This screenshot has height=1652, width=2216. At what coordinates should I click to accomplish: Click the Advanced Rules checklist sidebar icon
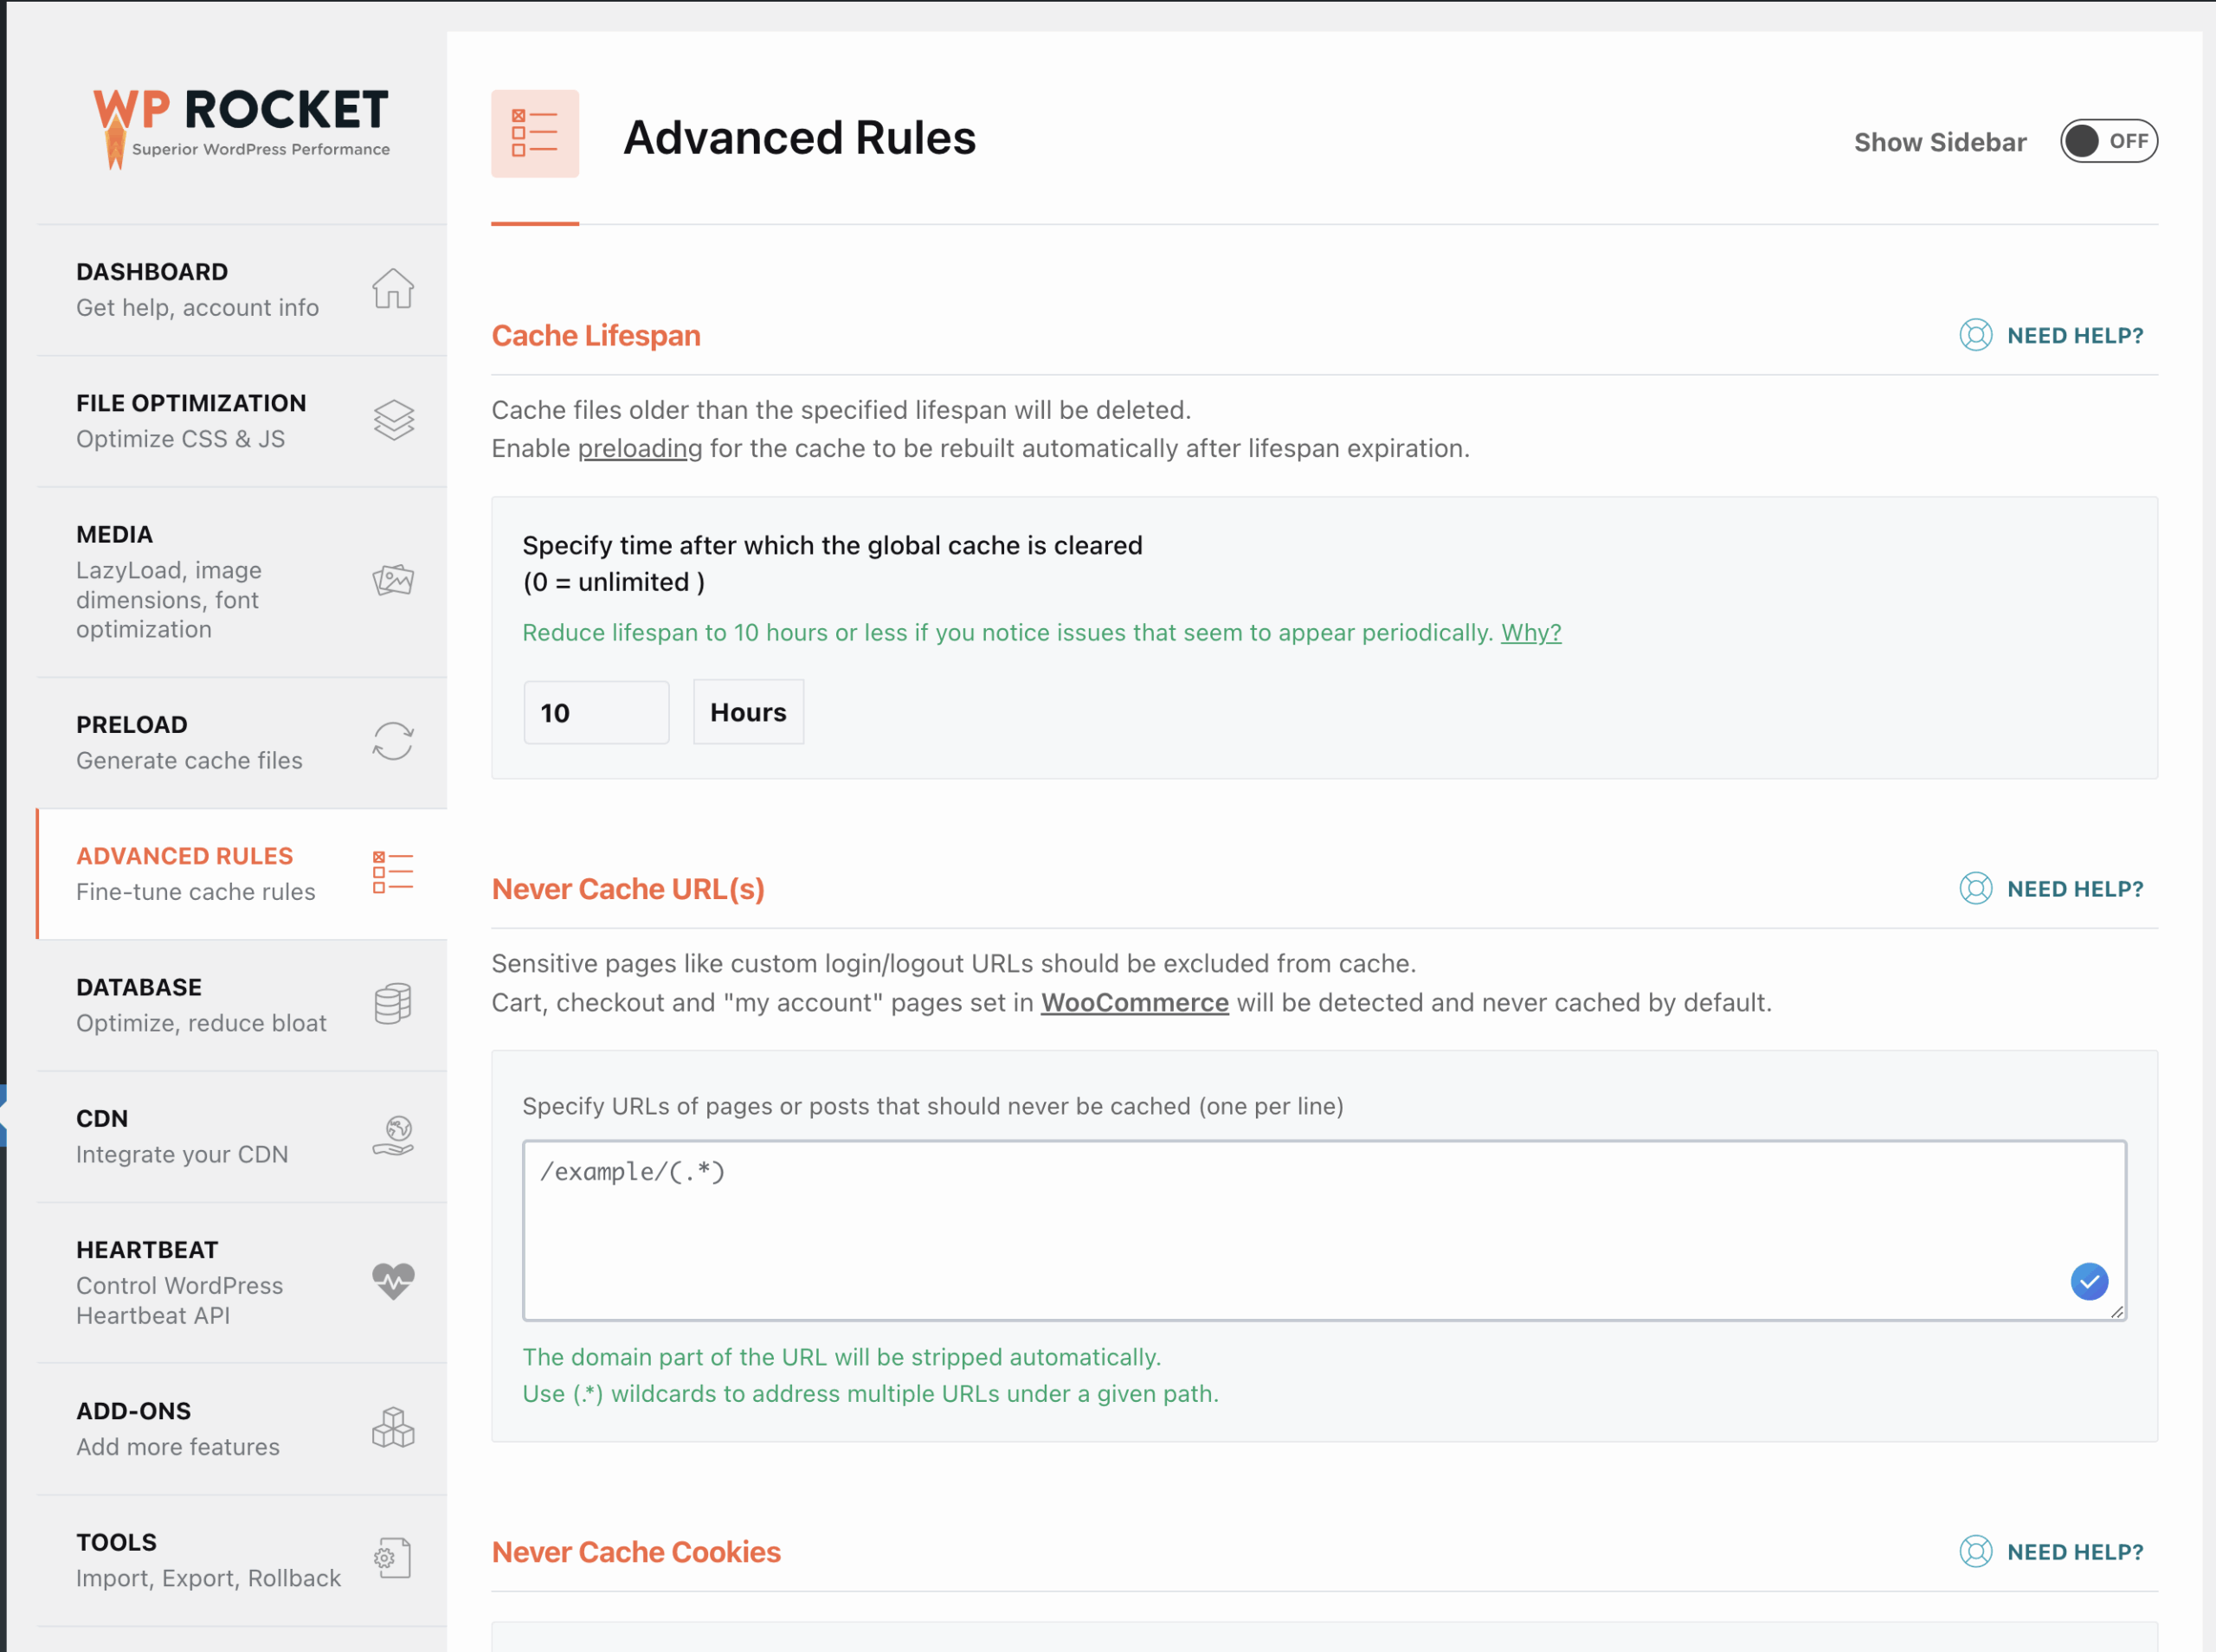pyautogui.click(x=393, y=873)
